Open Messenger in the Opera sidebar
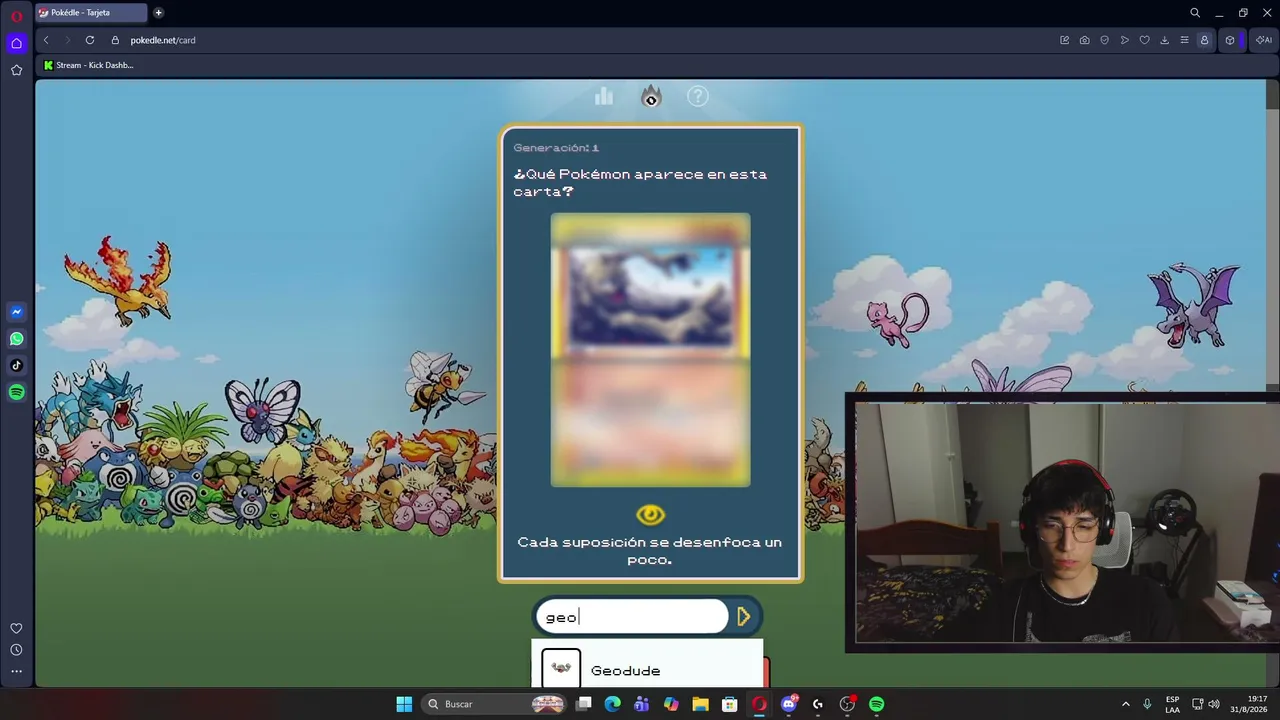This screenshot has height=720, width=1280. [16, 312]
